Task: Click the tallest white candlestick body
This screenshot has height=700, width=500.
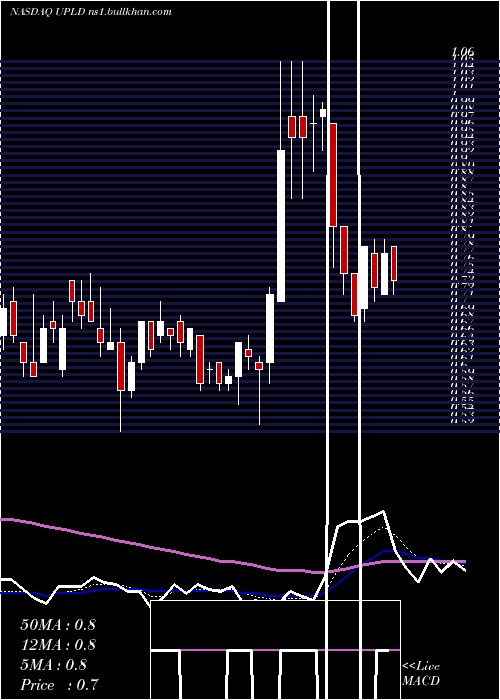Action: [281, 226]
